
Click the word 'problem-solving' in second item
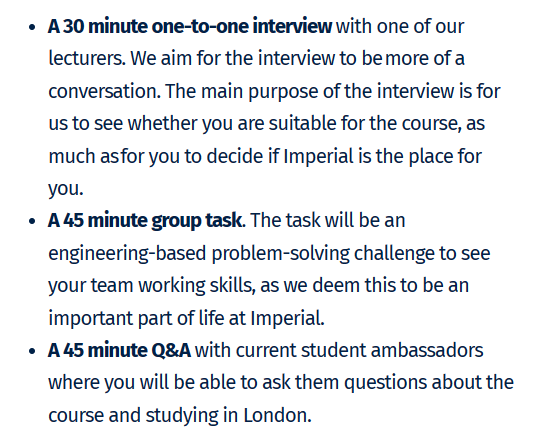point(280,254)
